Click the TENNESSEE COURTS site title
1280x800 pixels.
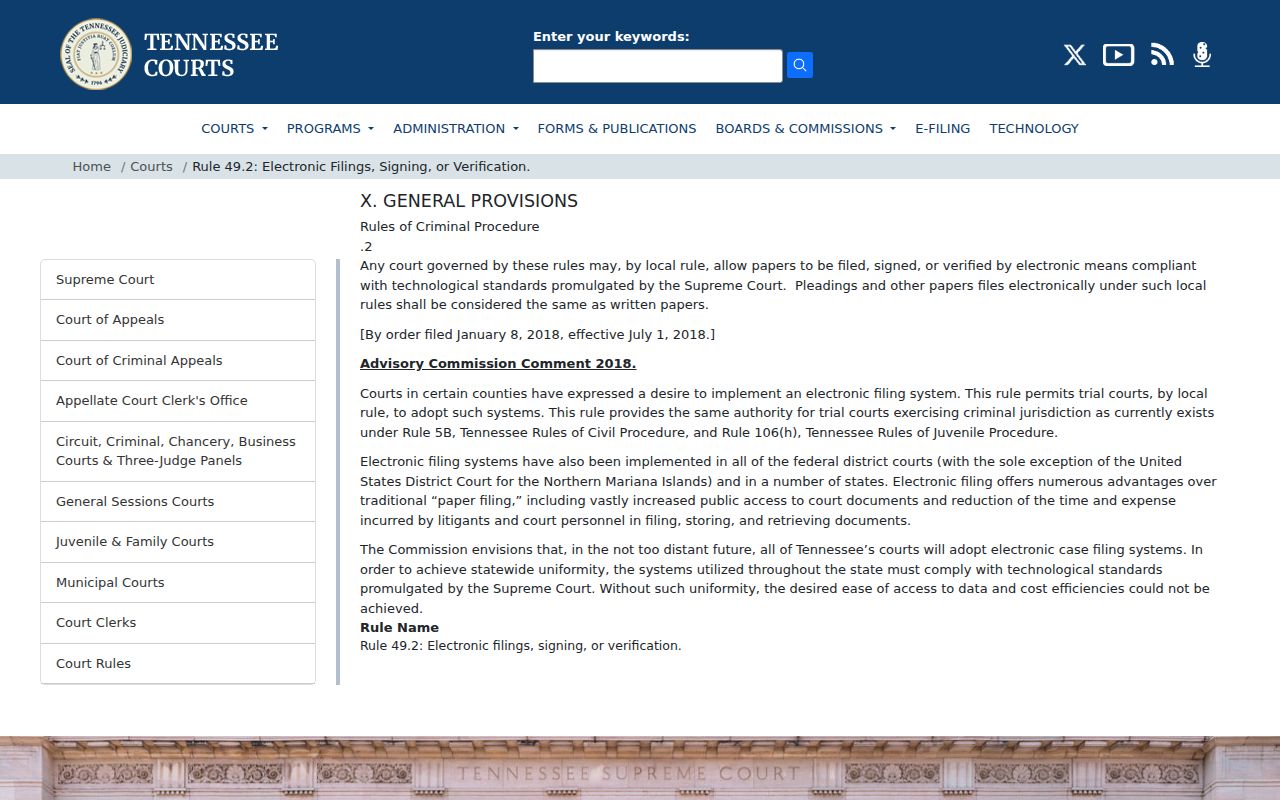click(x=211, y=55)
